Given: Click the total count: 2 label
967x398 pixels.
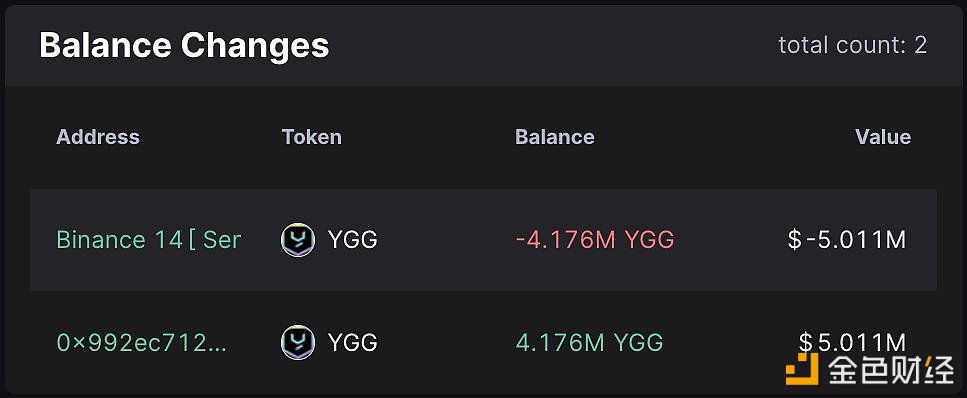Looking at the screenshot, I should click(x=852, y=45).
